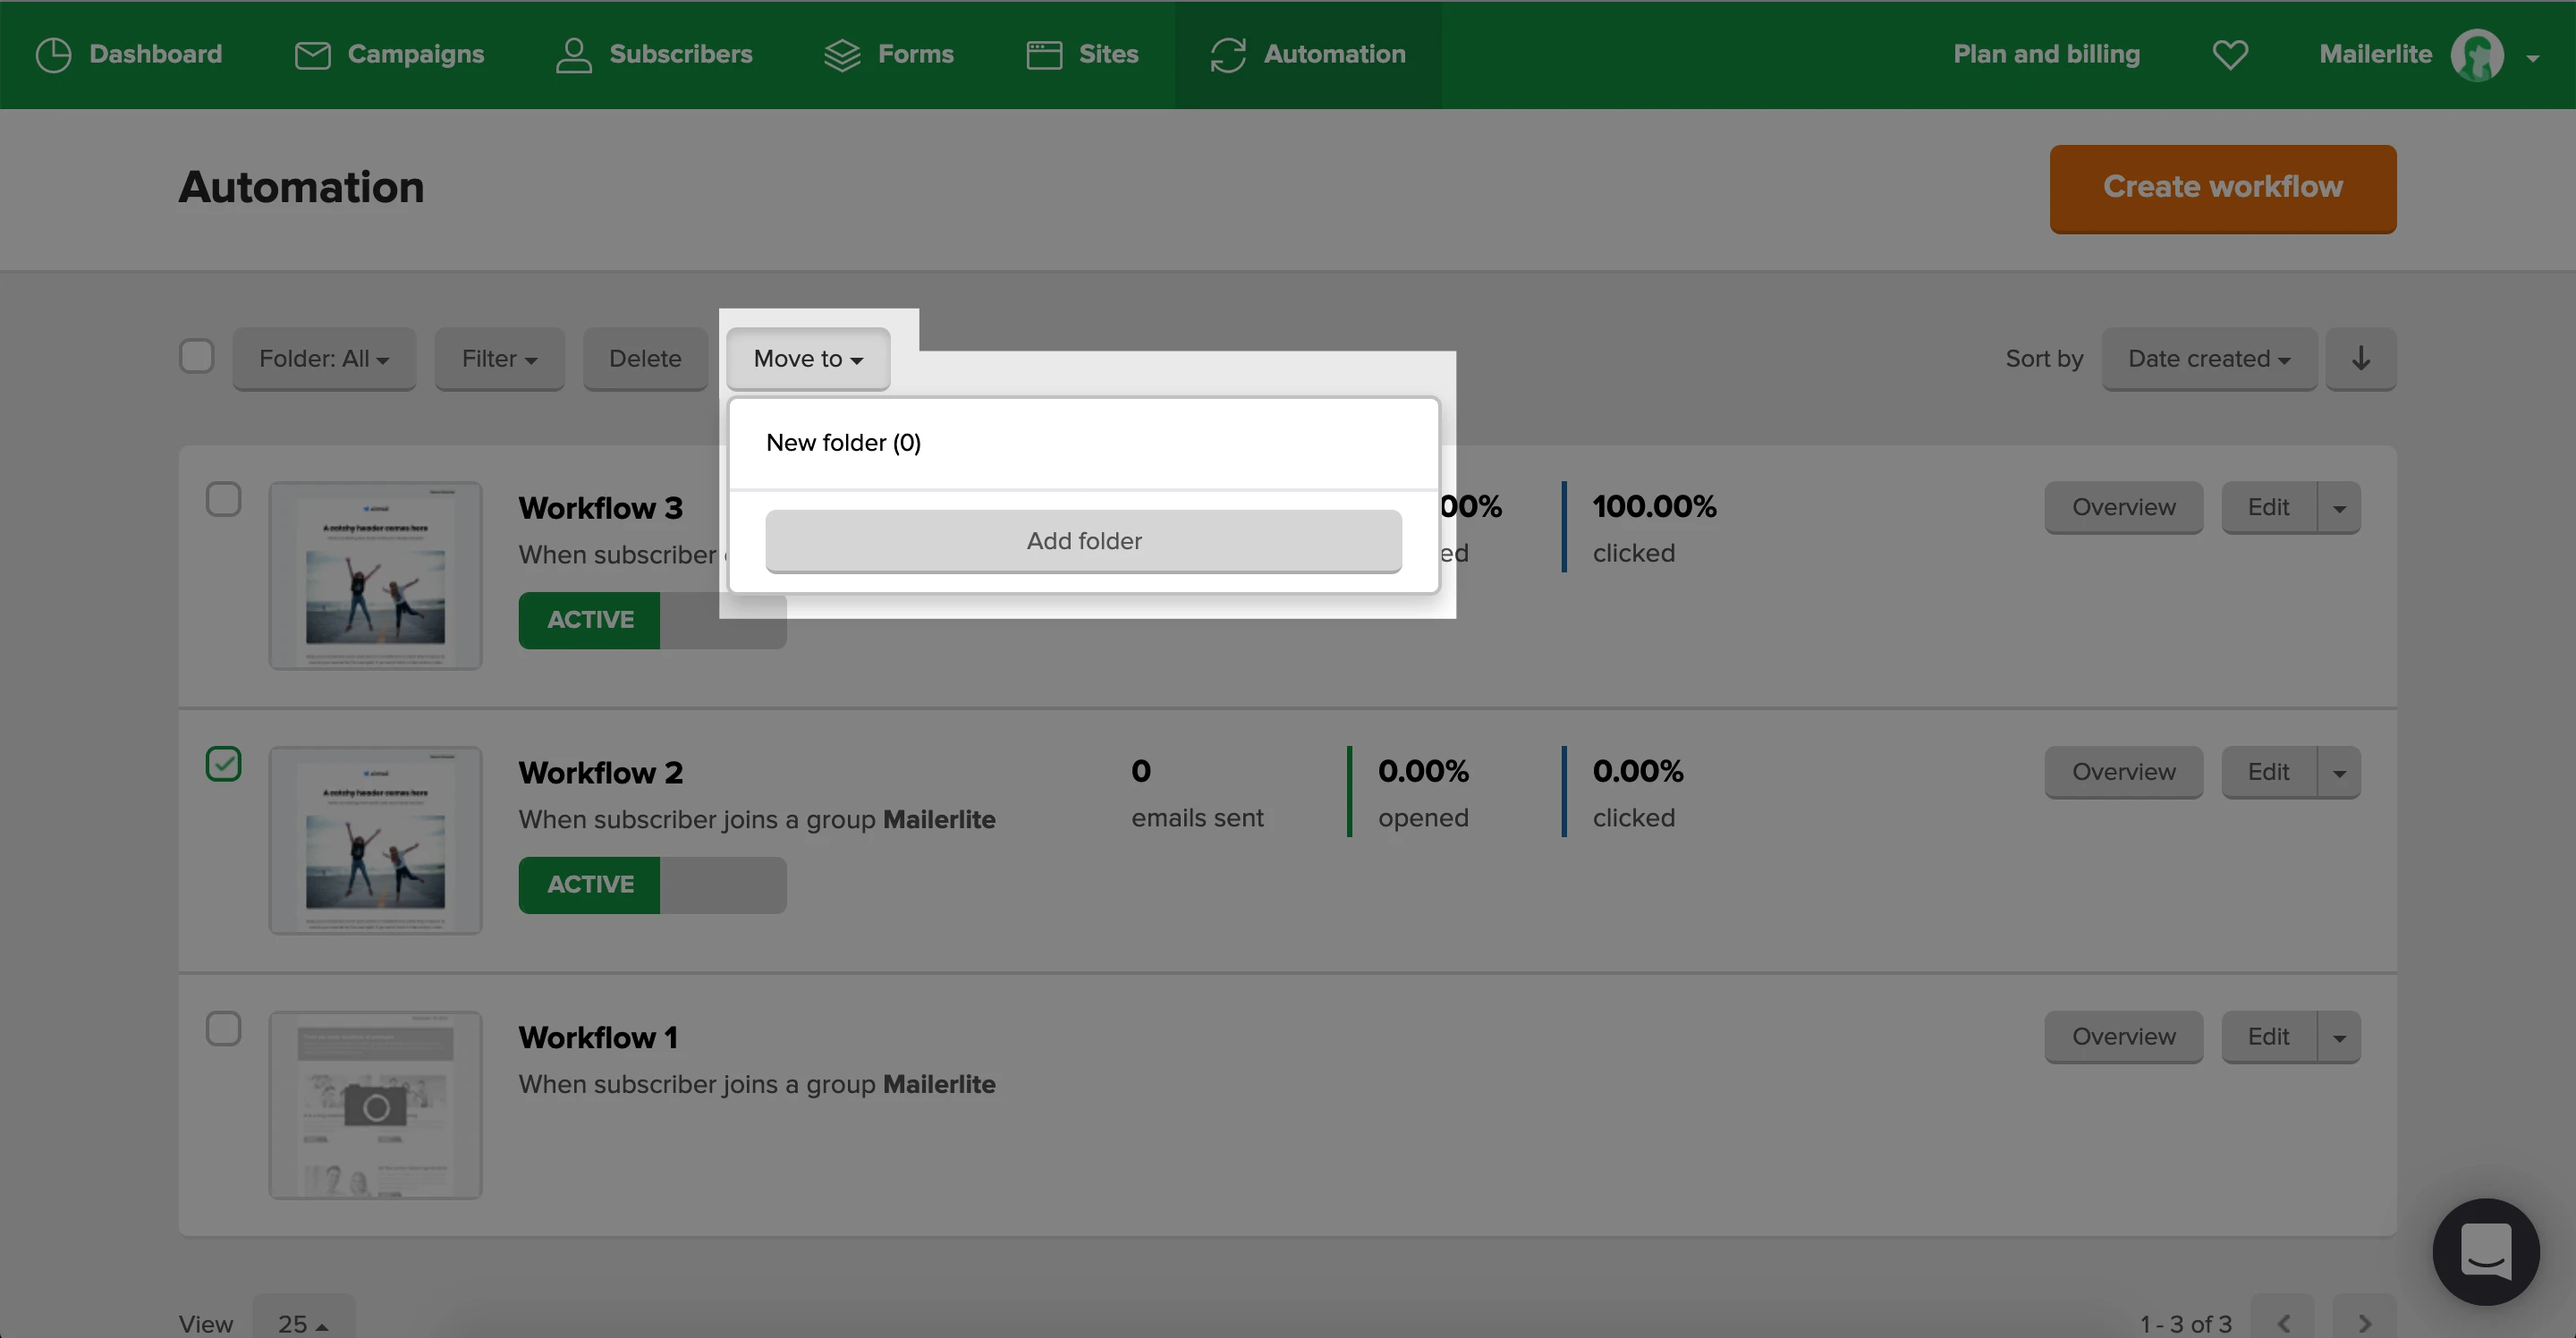
Task: Toggle the select-all checkbox
Action: click(x=197, y=356)
